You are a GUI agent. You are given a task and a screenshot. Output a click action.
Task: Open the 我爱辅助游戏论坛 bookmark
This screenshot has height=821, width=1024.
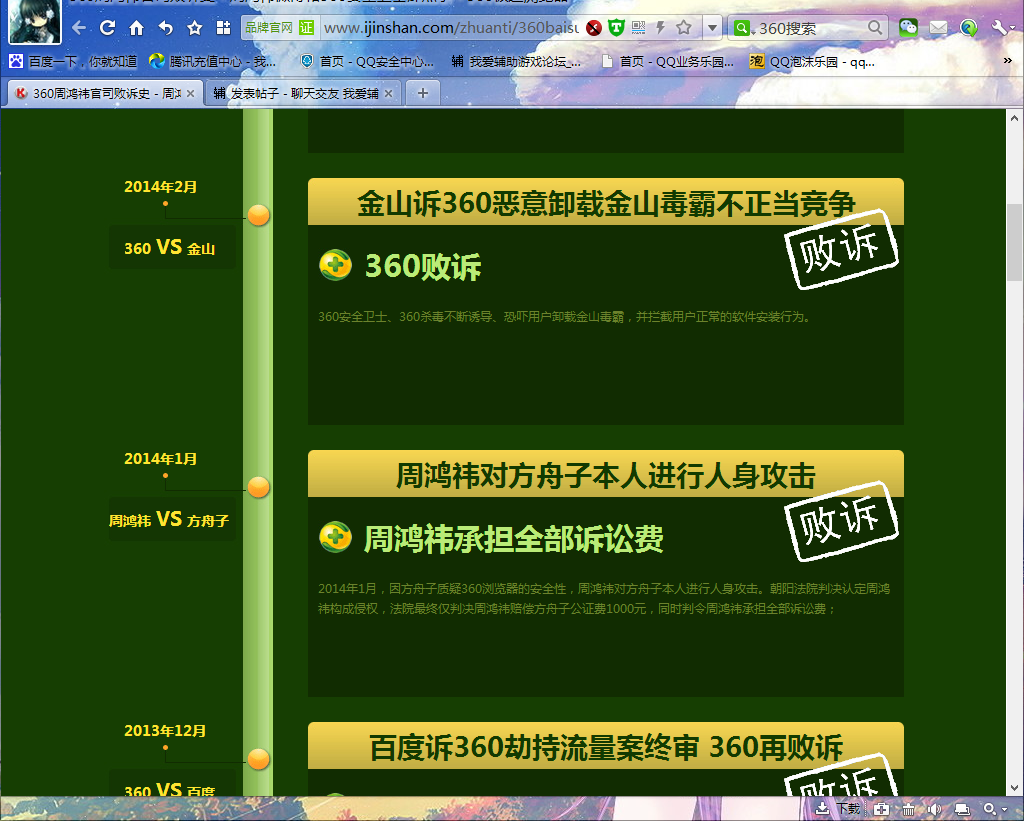point(515,61)
